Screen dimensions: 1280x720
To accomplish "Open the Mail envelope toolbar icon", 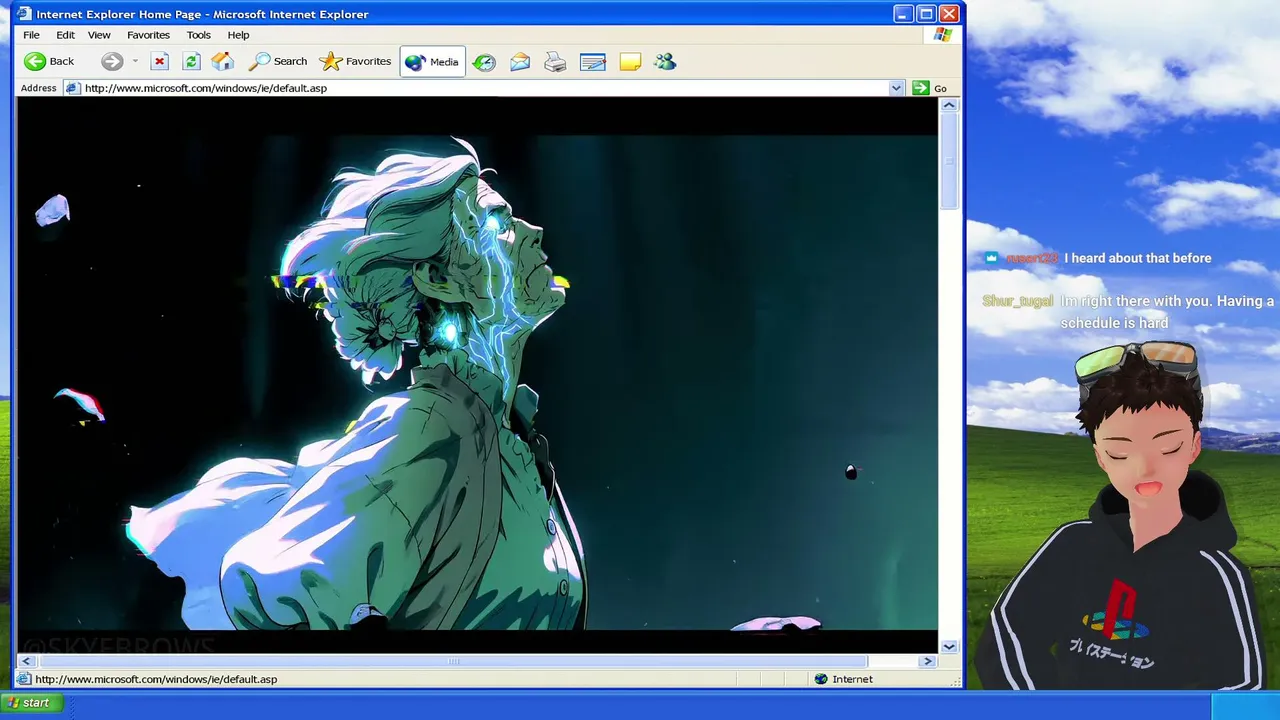I will 520,62.
